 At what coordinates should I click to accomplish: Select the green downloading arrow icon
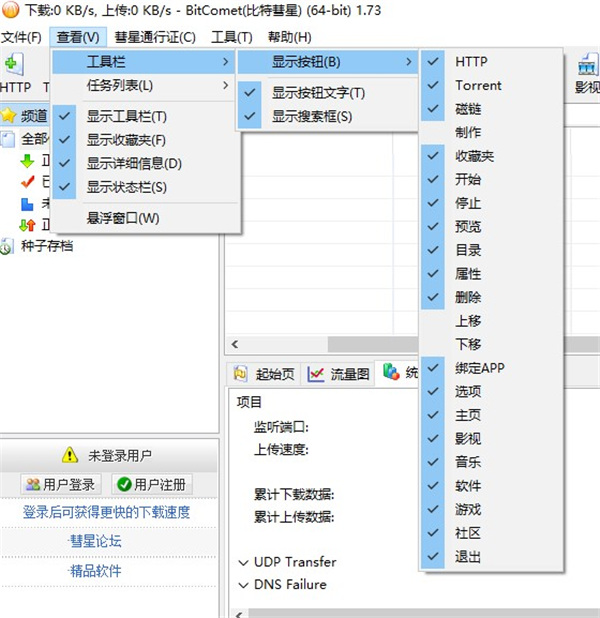(x=27, y=161)
